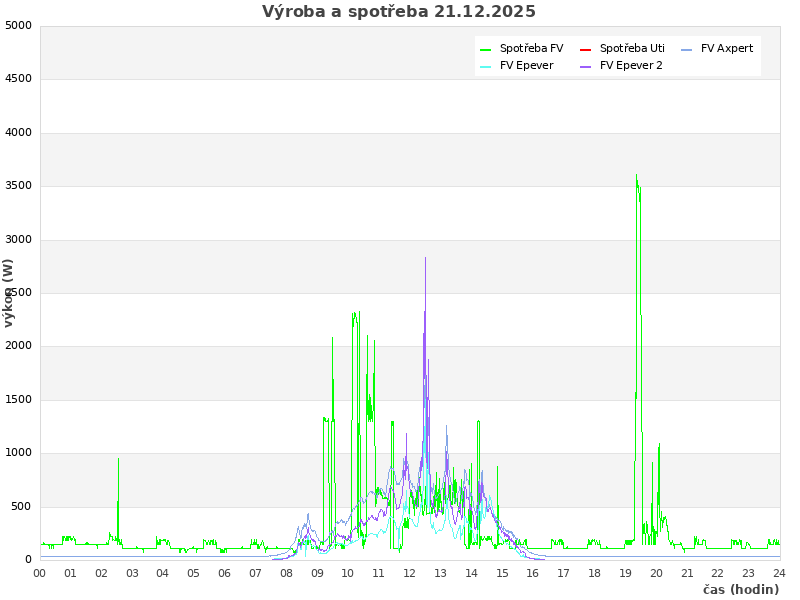Click the 5000 label on power axis
This screenshot has width=800, height=600.
point(18,26)
